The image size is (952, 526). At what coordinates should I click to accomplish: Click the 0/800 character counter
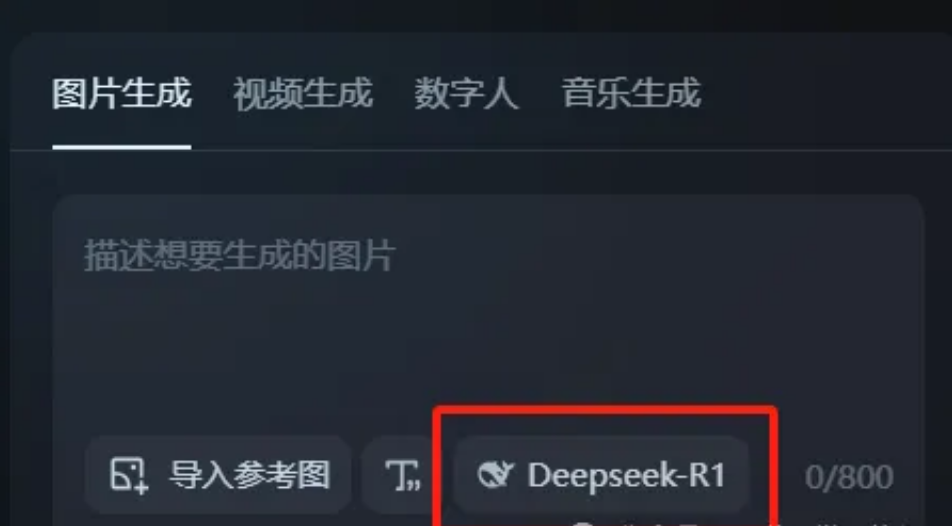(849, 477)
